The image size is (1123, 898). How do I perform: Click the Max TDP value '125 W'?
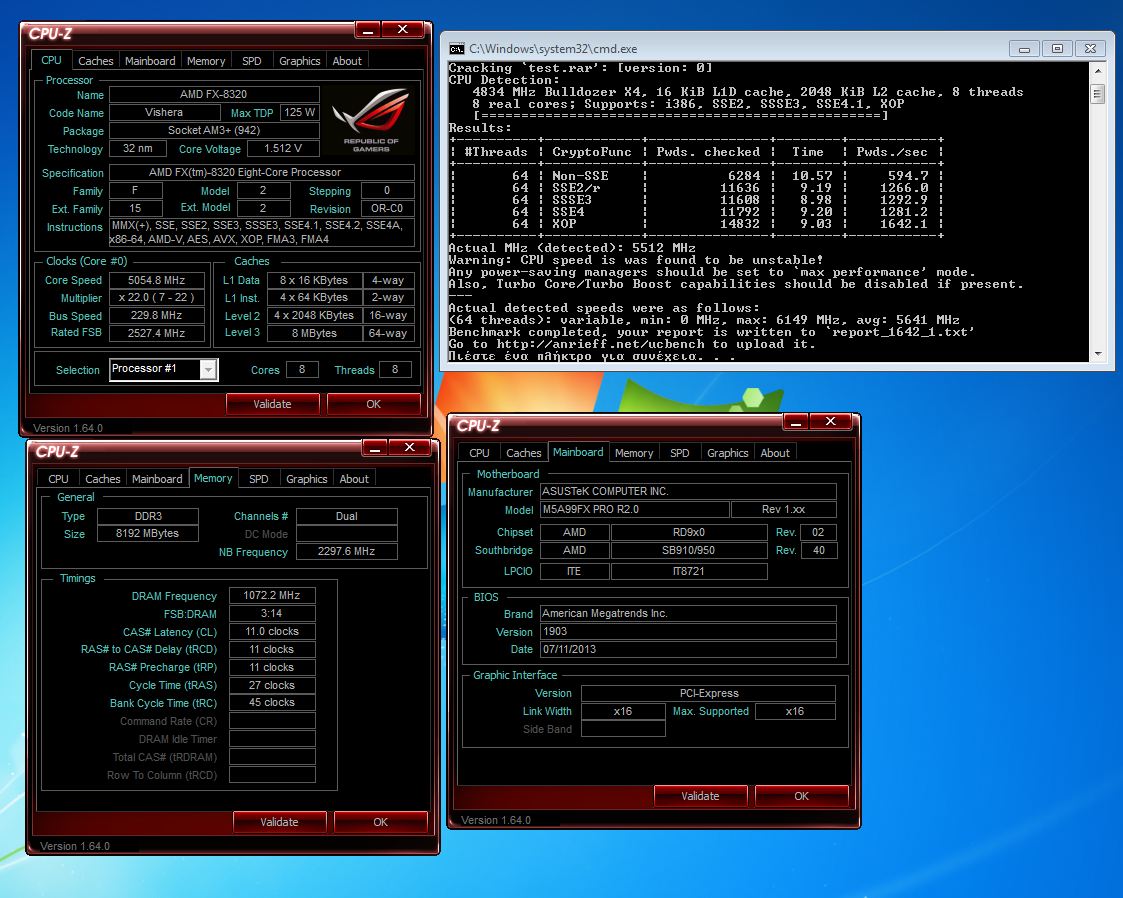pyautogui.click(x=299, y=112)
